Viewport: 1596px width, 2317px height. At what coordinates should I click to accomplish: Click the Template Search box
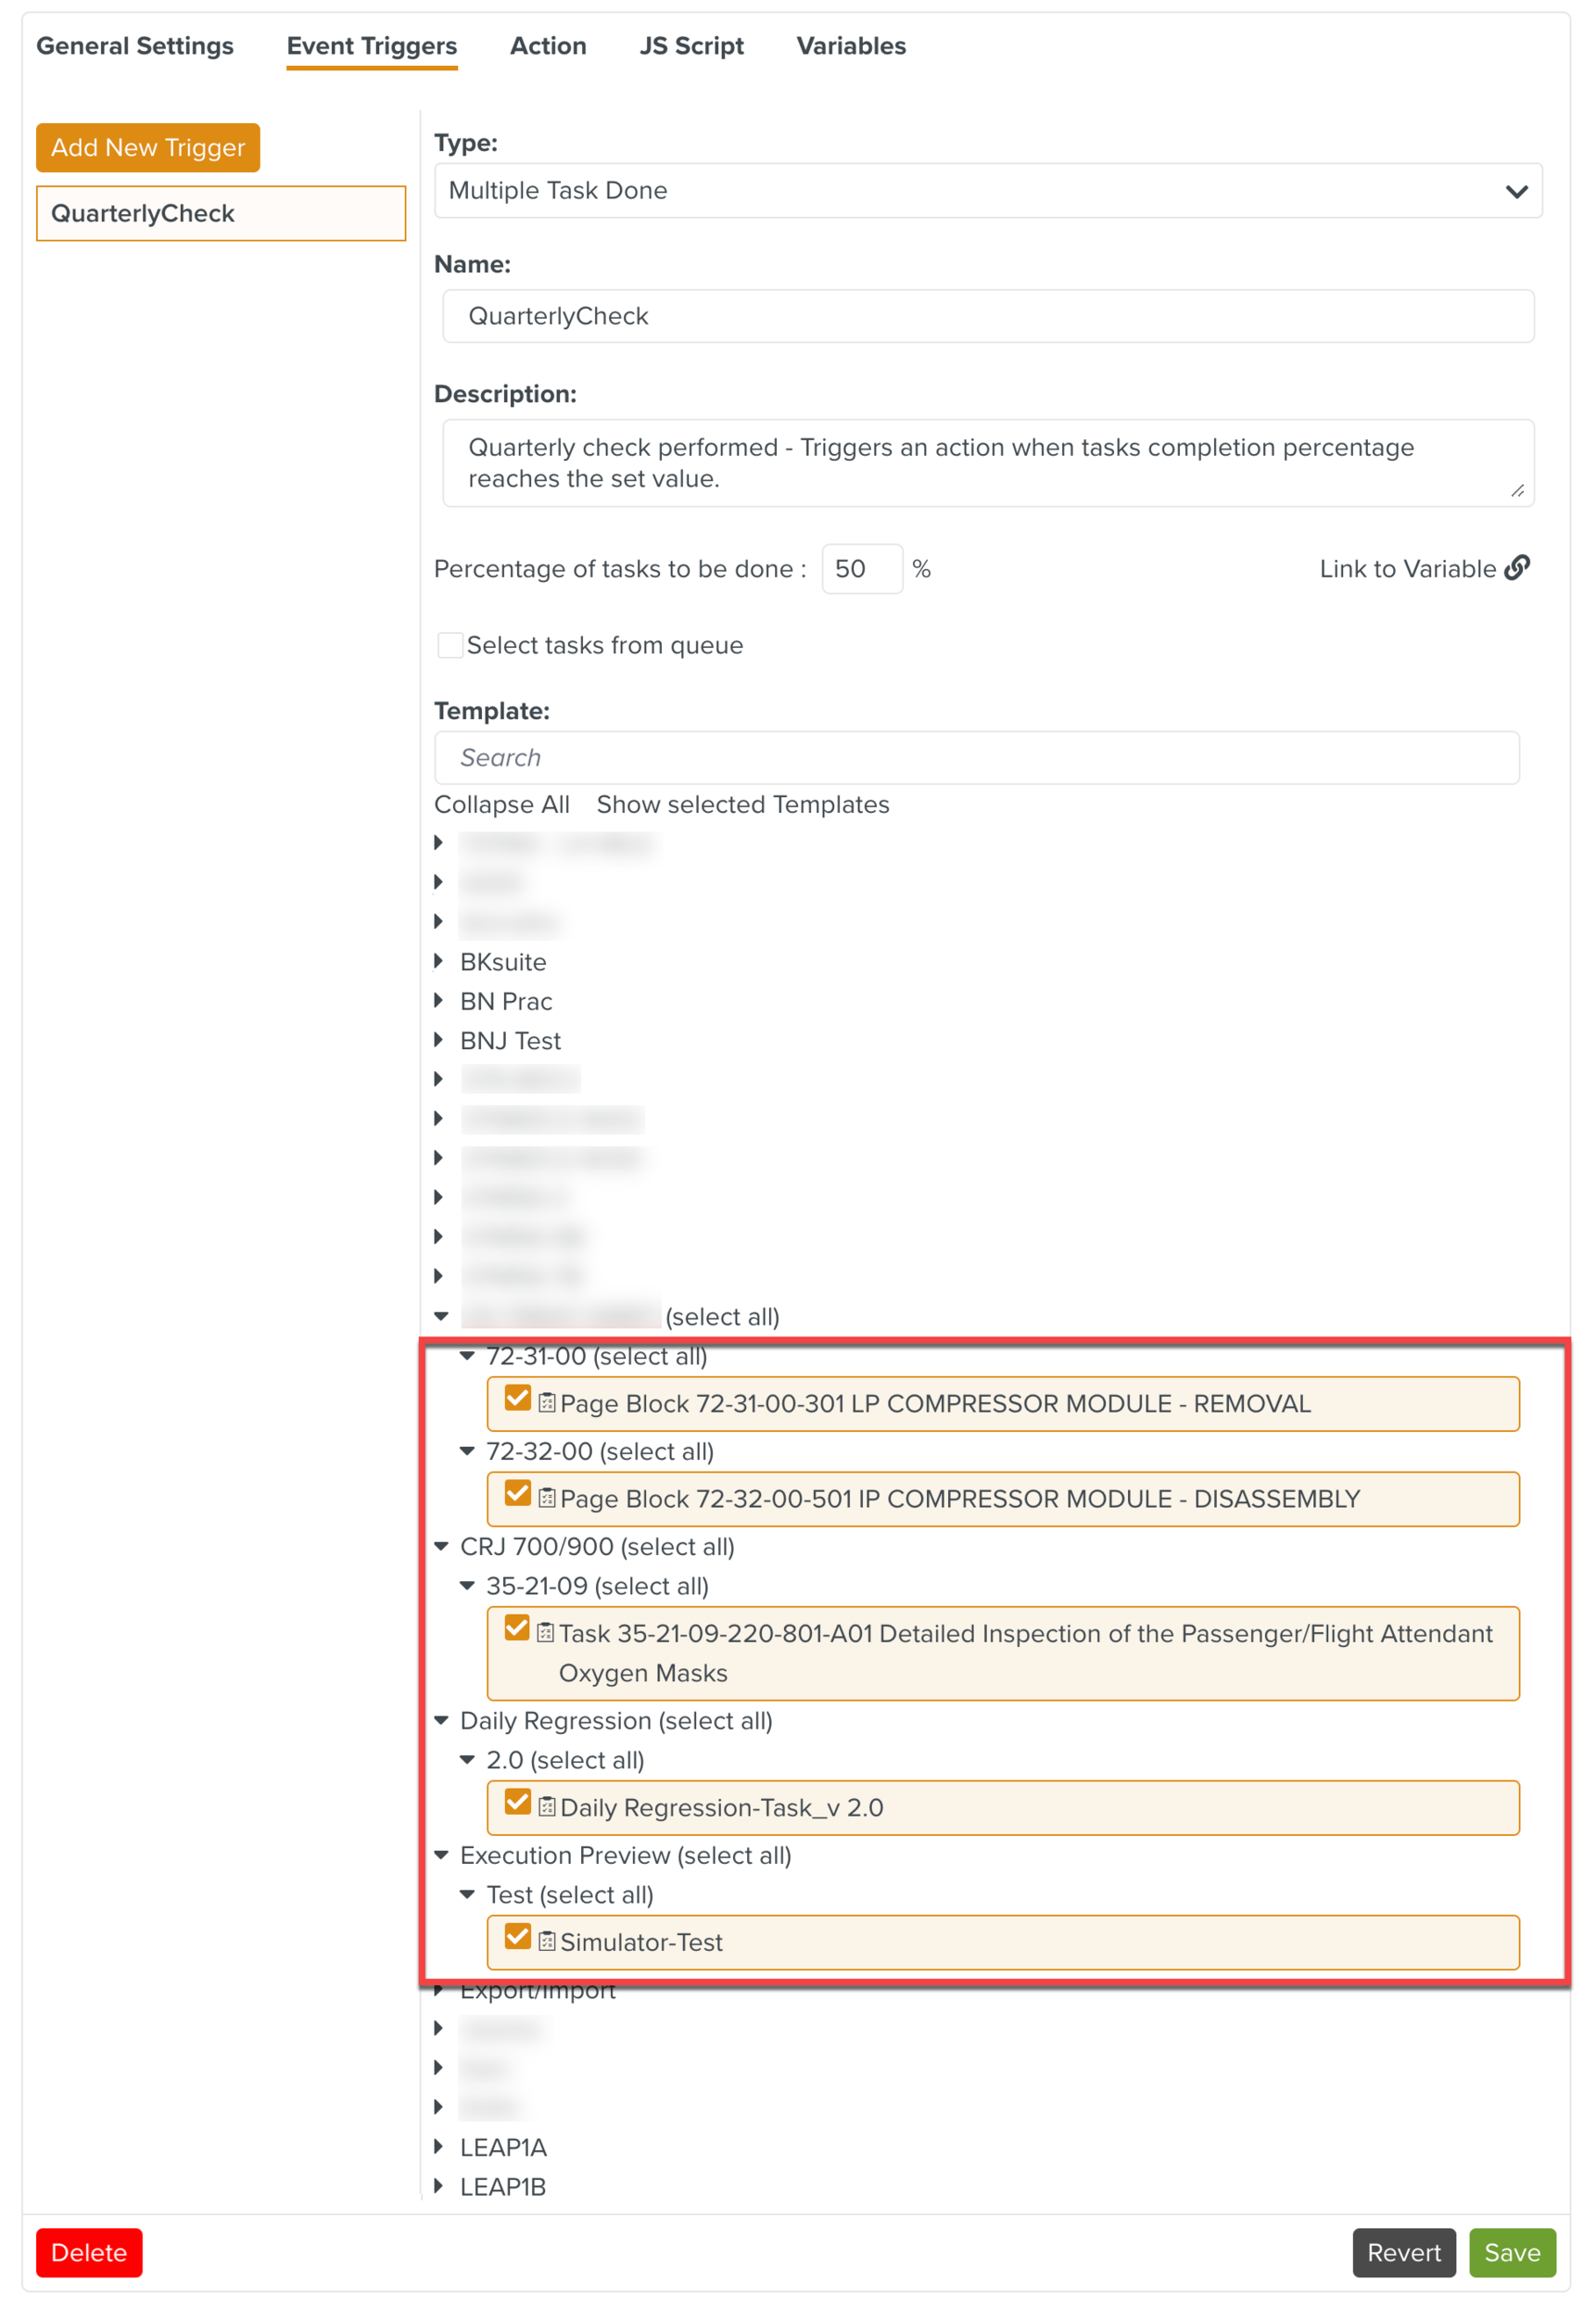975,757
